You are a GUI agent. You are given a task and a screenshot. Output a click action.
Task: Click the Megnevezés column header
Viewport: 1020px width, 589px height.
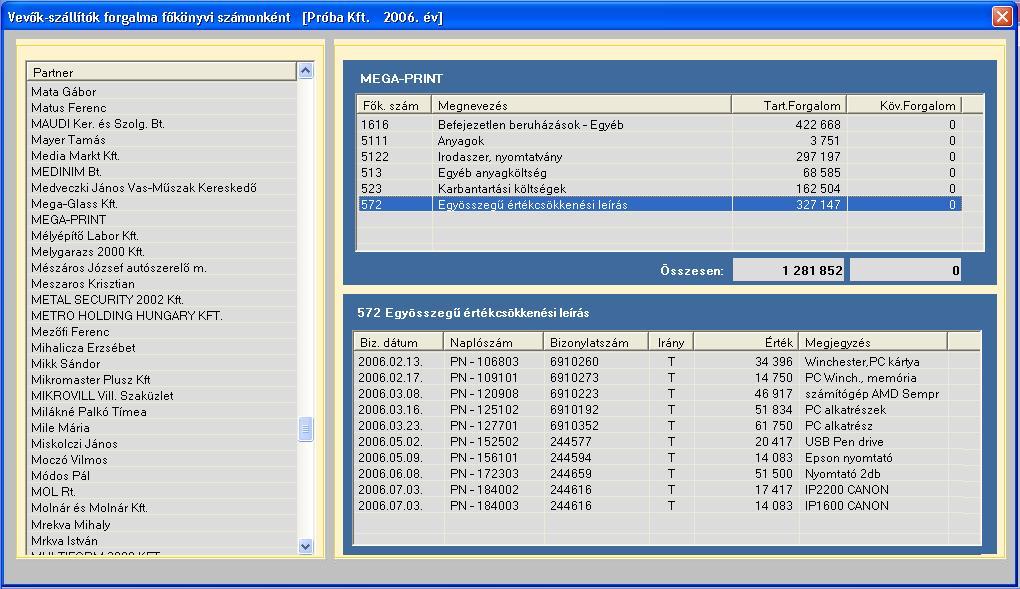pos(582,105)
